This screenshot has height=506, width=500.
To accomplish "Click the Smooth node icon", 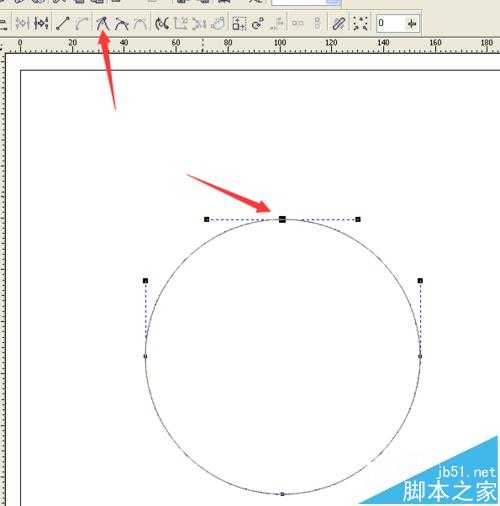I will point(122,24).
